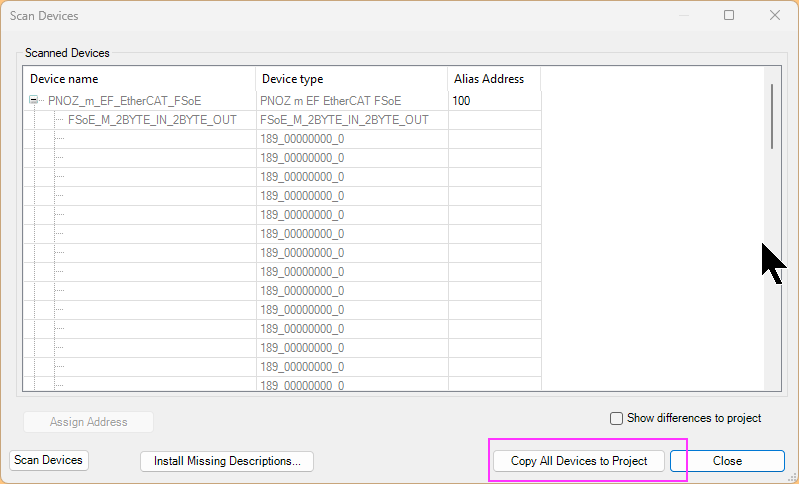This screenshot has height=484, width=799.
Task: Close the Scan Devices window with X
Action: 775,15
